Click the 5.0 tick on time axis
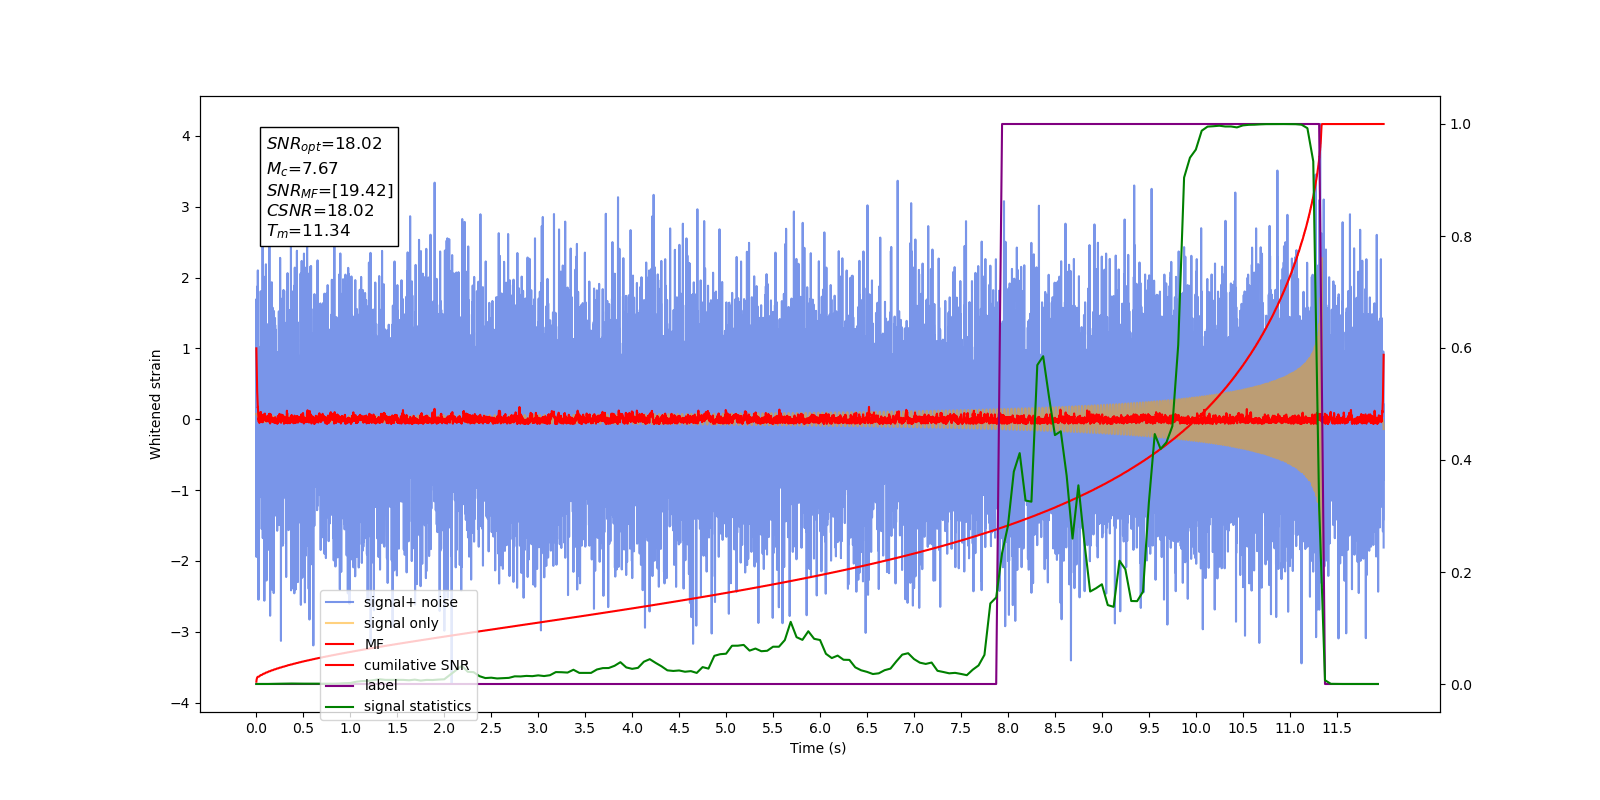Screen dimensions: 1600x800 point(726,728)
